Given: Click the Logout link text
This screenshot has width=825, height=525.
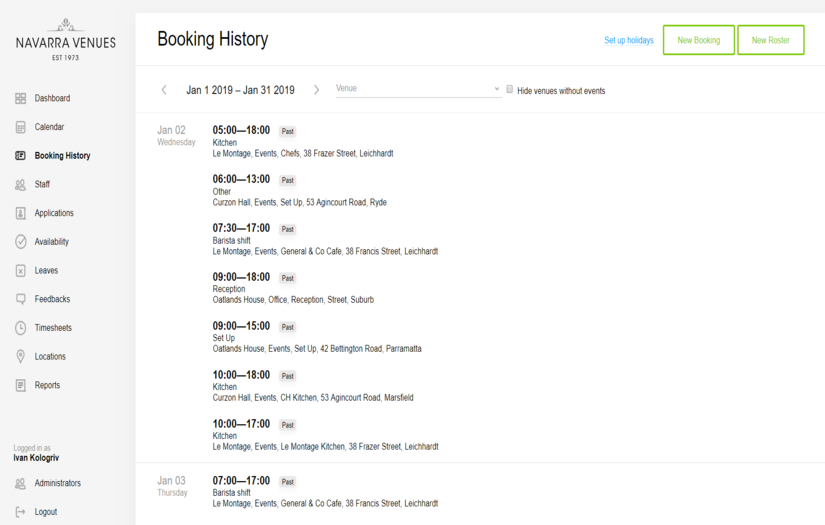Looking at the screenshot, I should pos(46,512).
